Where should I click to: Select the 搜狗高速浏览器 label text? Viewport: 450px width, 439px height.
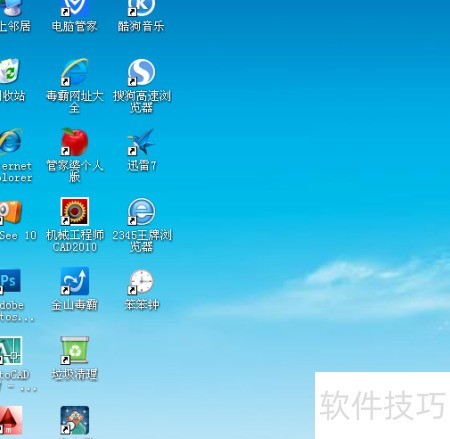[142, 102]
